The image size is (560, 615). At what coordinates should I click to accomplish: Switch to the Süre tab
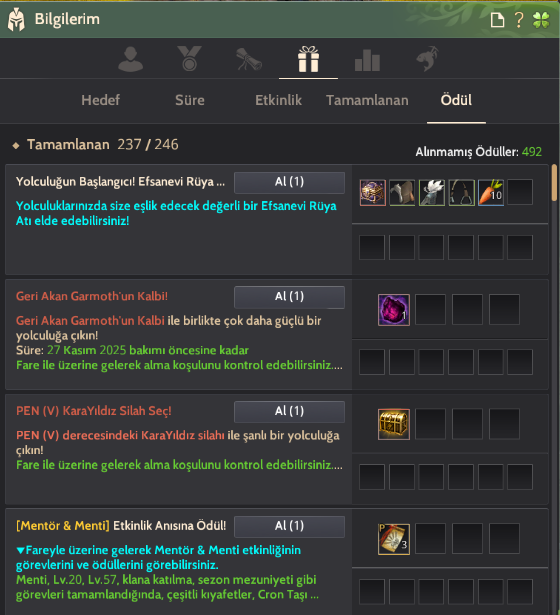click(190, 100)
